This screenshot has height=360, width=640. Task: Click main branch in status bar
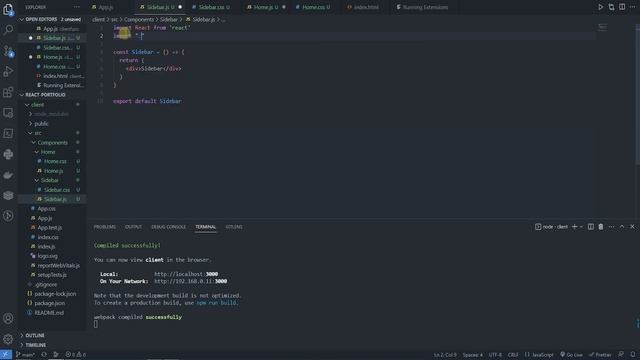point(25,355)
